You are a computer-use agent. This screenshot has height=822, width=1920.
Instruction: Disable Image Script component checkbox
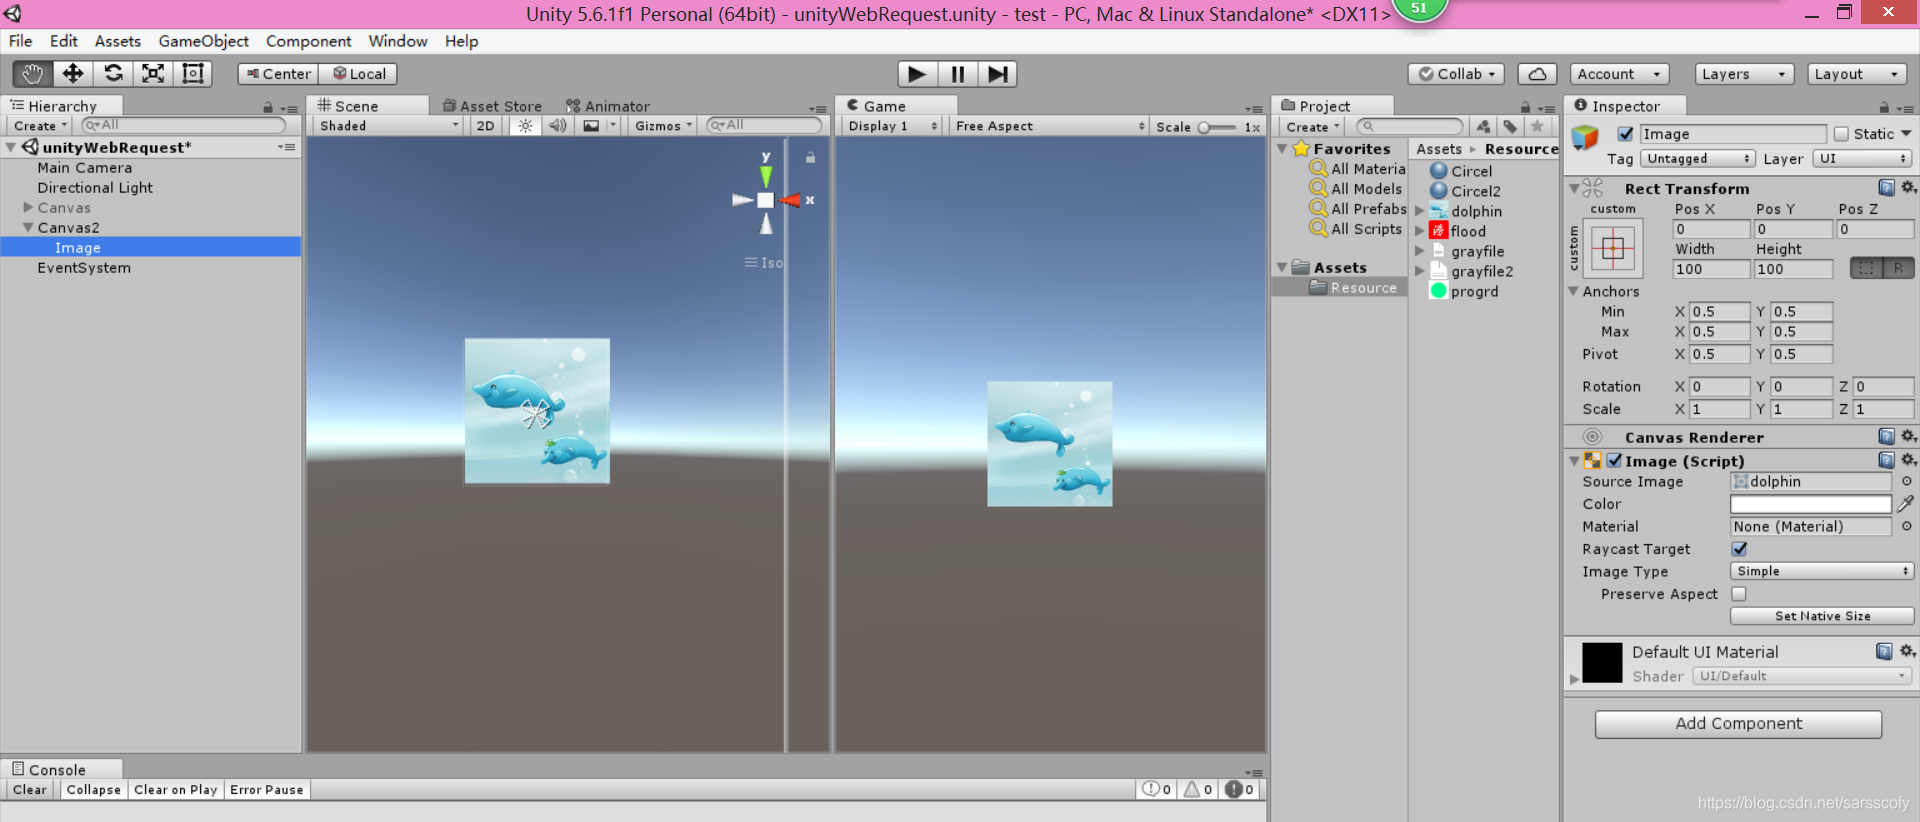coord(1614,461)
